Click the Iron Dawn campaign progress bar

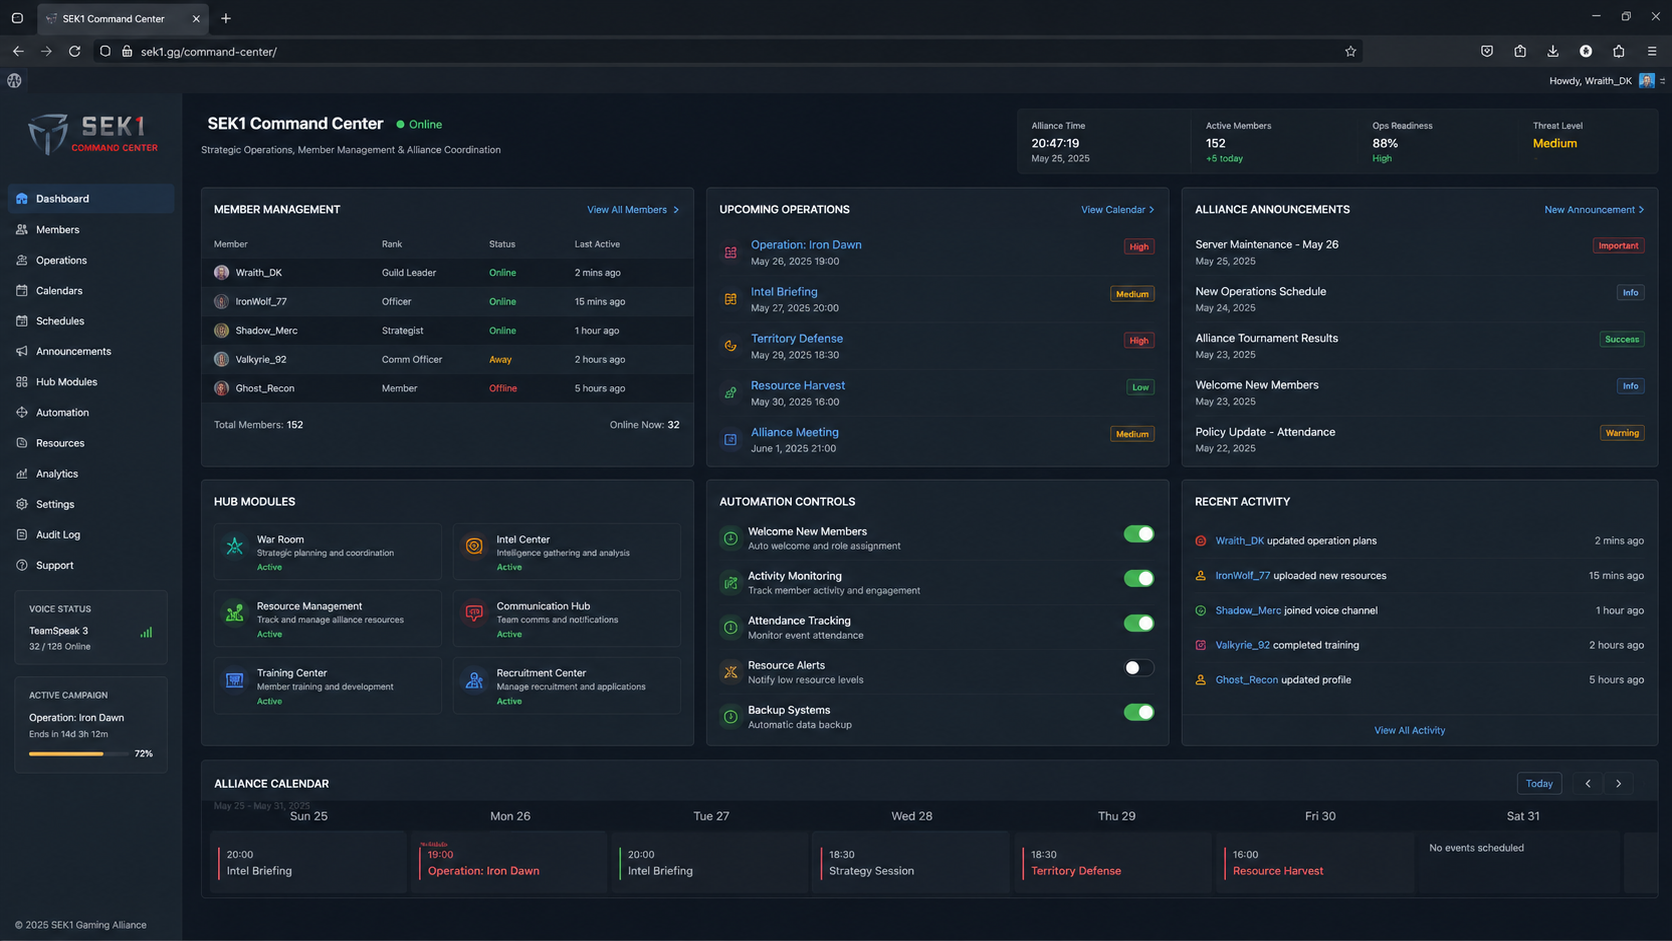click(78, 754)
